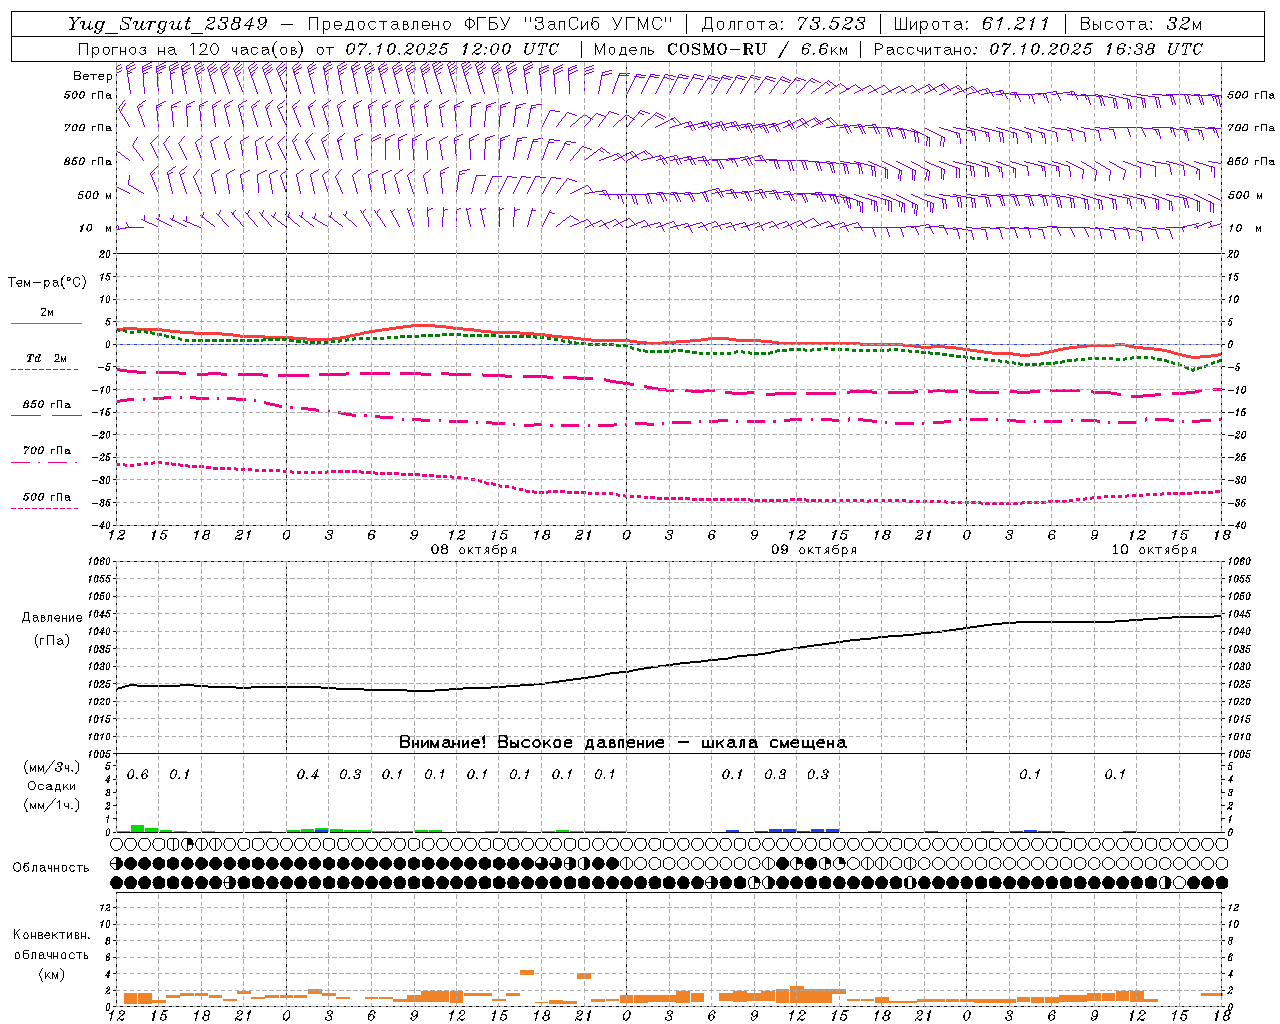This screenshot has width=1280, height=1024.
Task: Click the Рассчитано: 07.10.2025 16:38 UTC text
Action: (x=1038, y=49)
